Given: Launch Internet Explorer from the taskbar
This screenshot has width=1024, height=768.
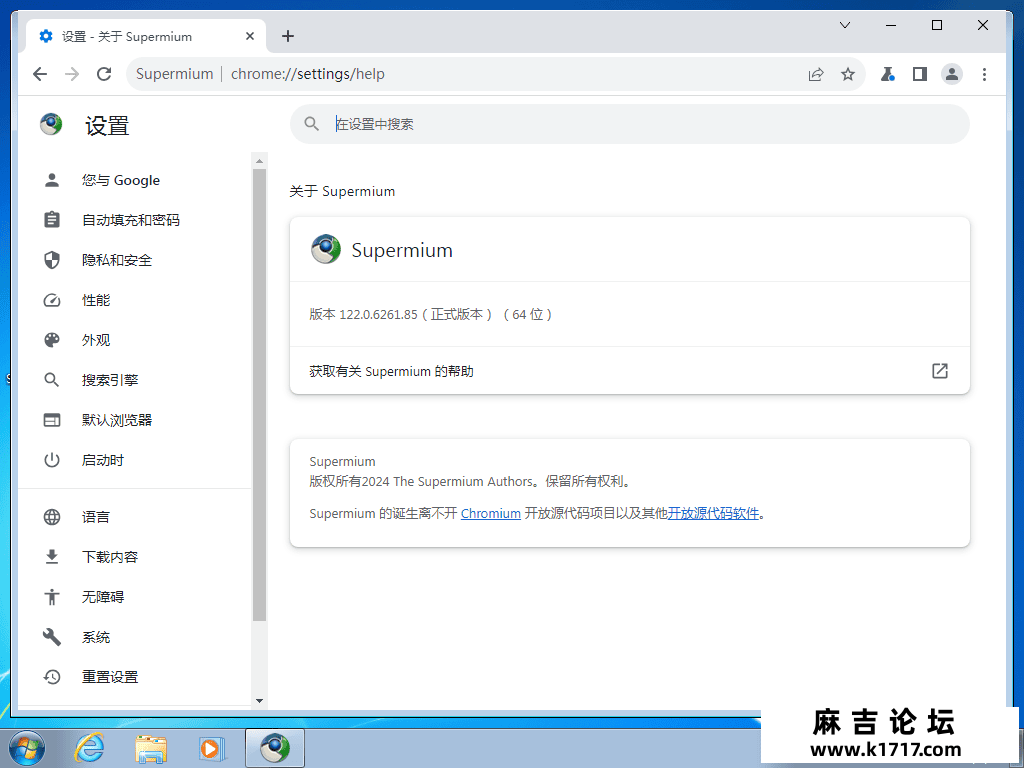Looking at the screenshot, I should coord(89,748).
